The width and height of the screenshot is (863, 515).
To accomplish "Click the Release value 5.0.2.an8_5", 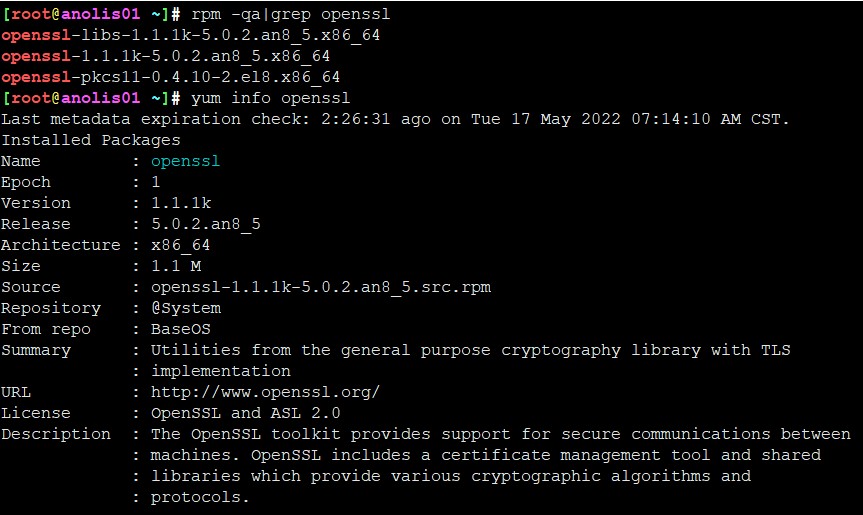I will 205,224.
